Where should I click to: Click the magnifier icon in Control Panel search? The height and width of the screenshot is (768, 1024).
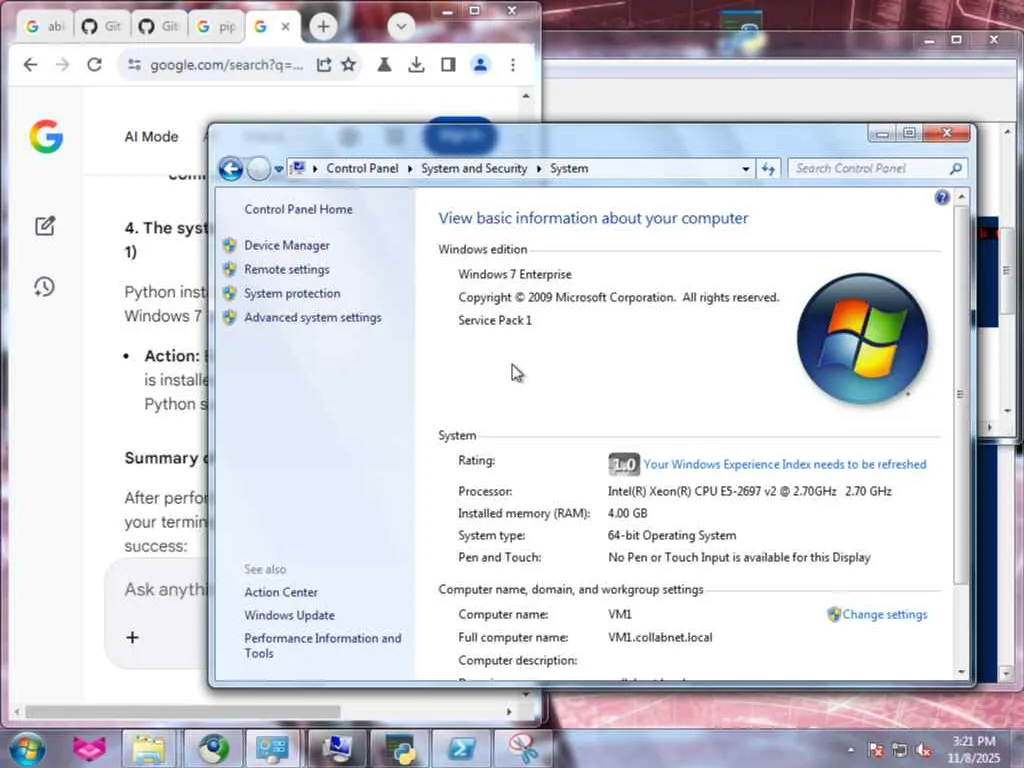(955, 168)
